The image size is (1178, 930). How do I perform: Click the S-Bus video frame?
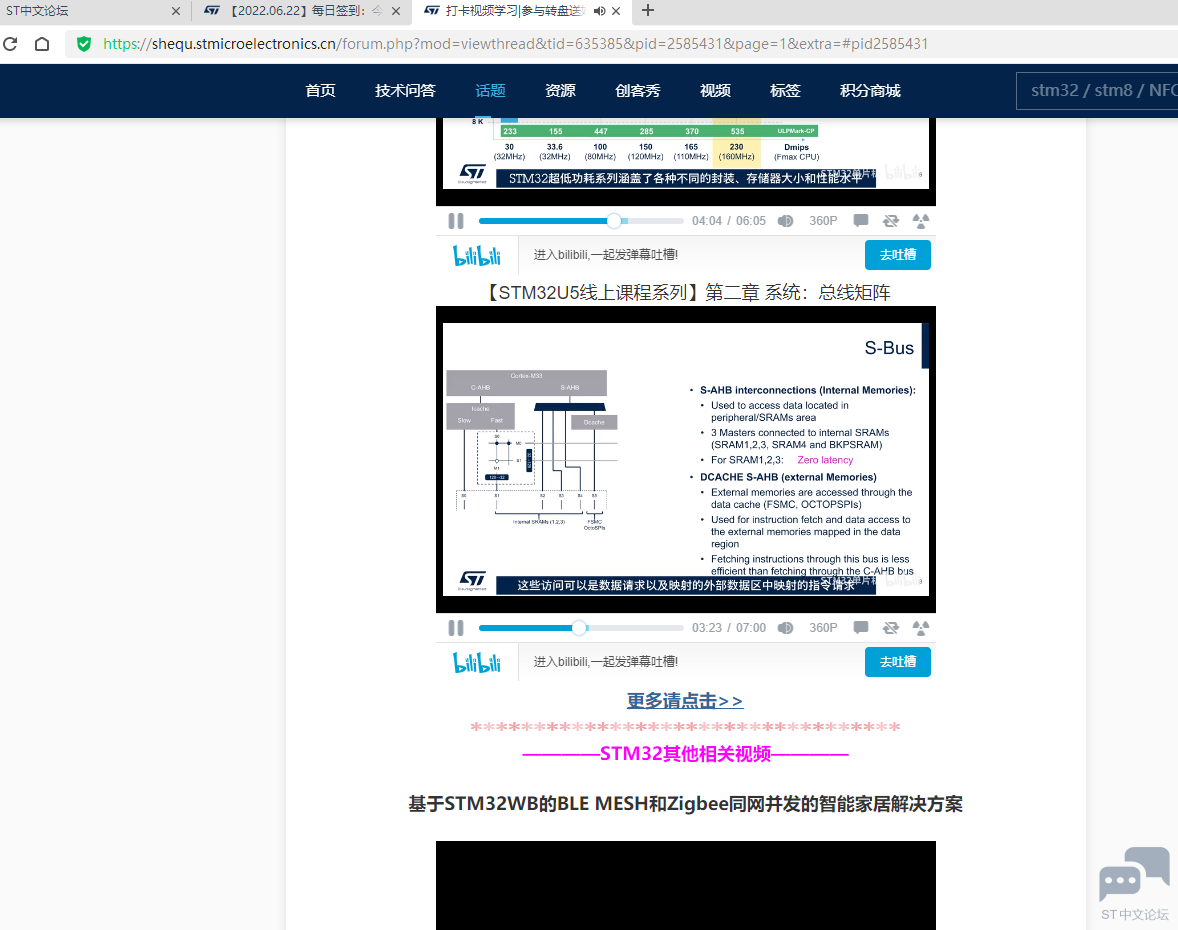(x=685, y=459)
